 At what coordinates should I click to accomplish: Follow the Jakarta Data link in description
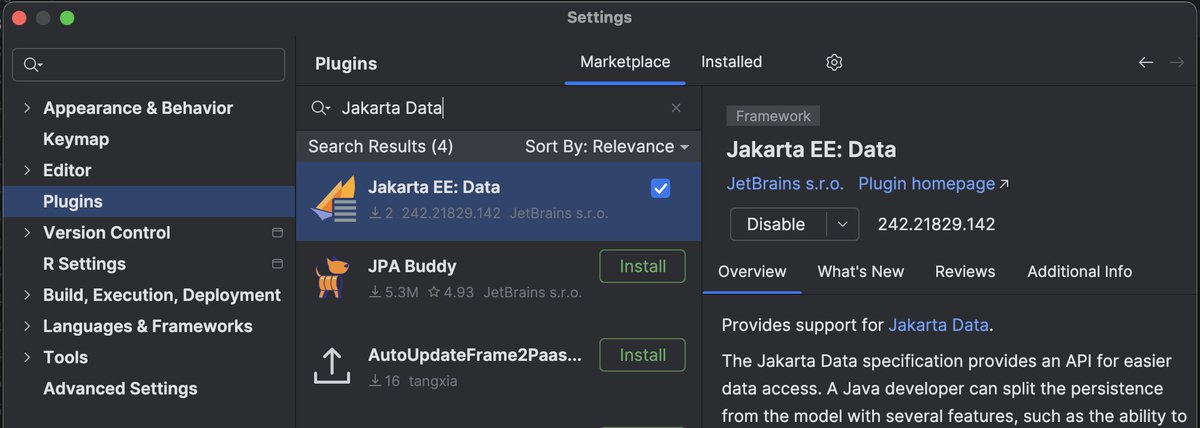click(938, 325)
